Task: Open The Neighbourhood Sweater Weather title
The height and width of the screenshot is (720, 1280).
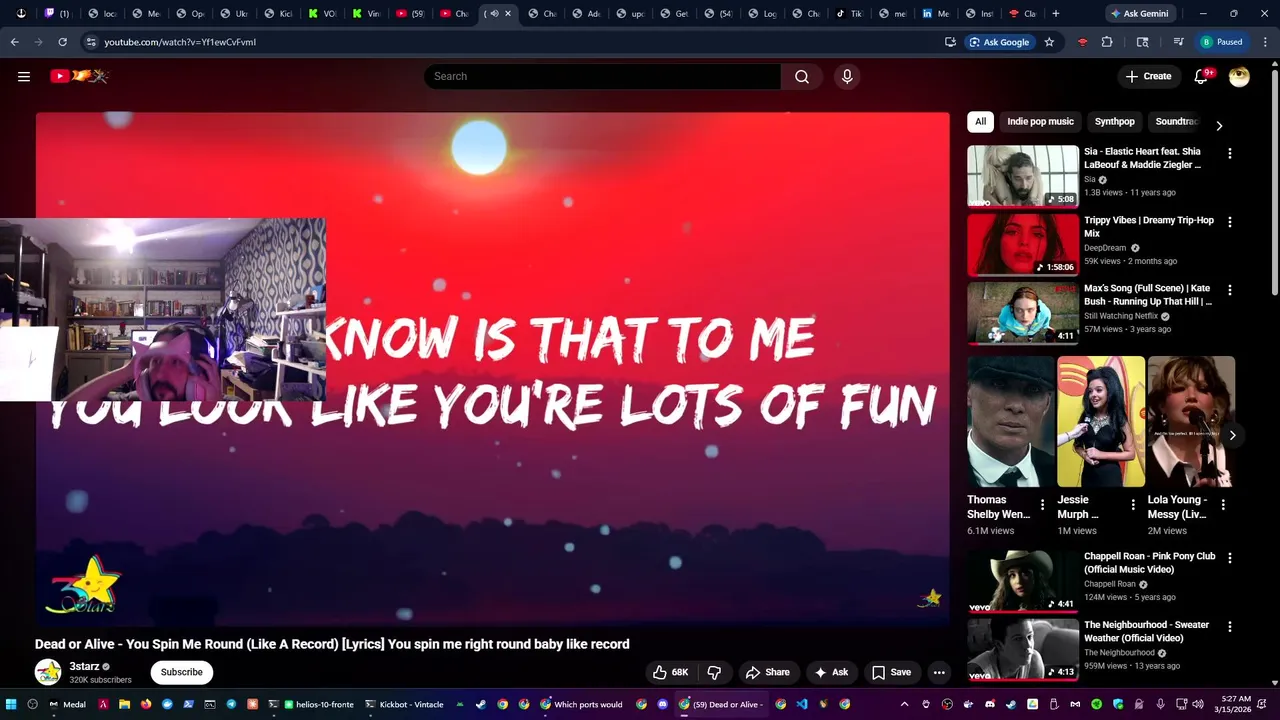Action: 1146,631
